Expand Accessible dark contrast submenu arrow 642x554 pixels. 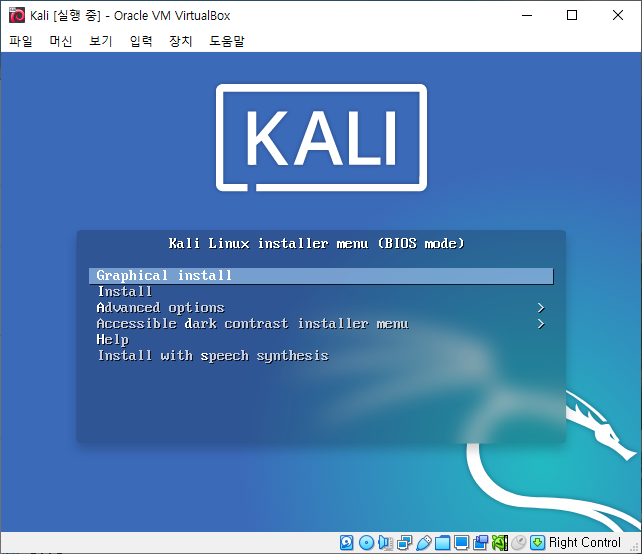[541, 324]
